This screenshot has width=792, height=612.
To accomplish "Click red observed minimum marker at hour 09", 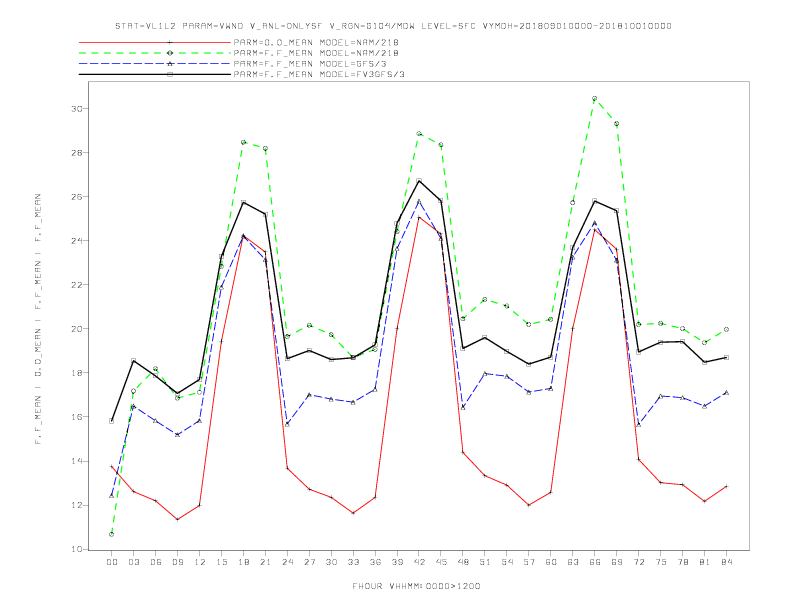I will 177,519.
